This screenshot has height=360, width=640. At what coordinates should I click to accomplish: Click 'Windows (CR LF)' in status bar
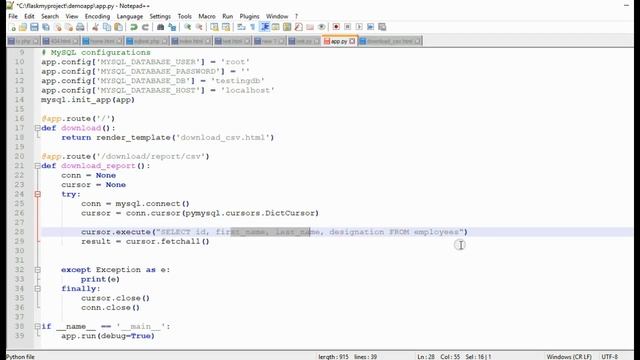click(x=569, y=356)
